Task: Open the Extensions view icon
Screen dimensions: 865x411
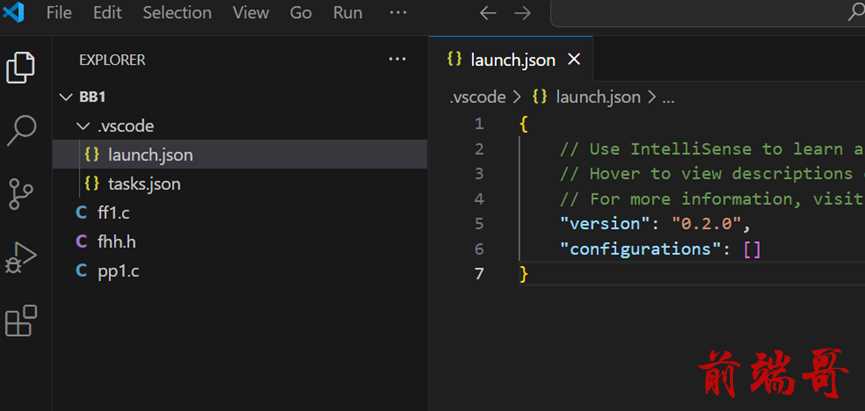Action: [21, 321]
